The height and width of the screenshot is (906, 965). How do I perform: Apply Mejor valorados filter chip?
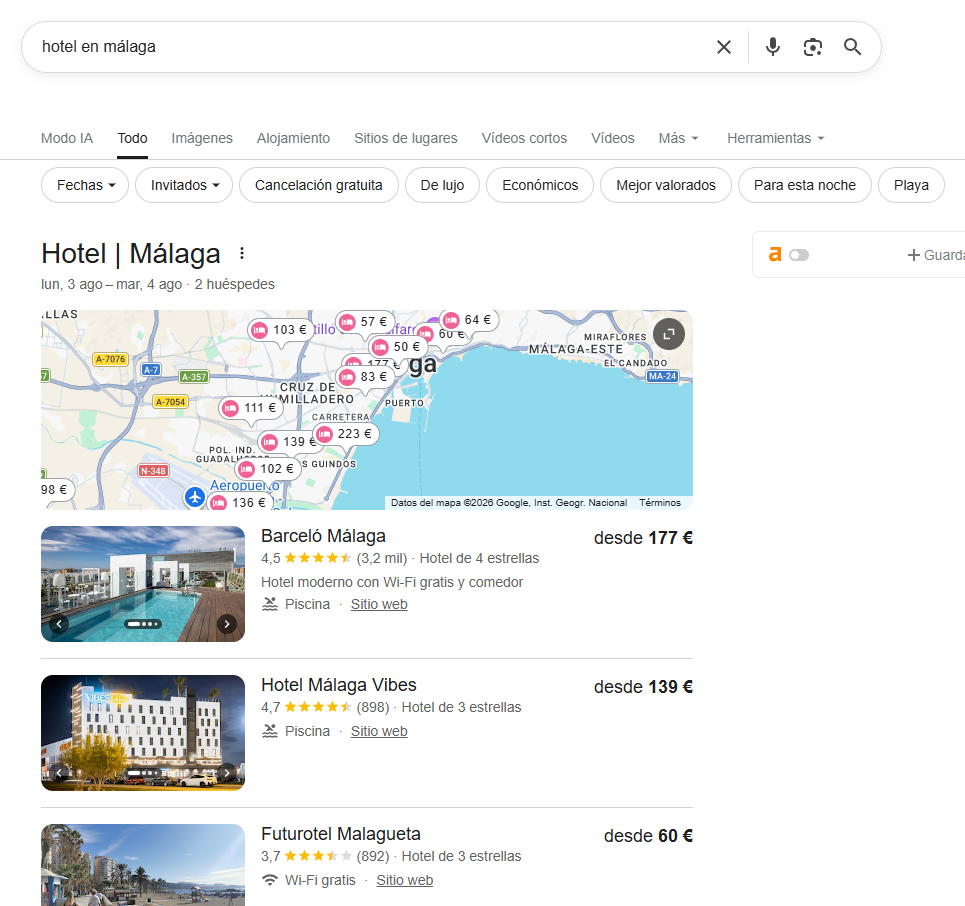(x=666, y=185)
